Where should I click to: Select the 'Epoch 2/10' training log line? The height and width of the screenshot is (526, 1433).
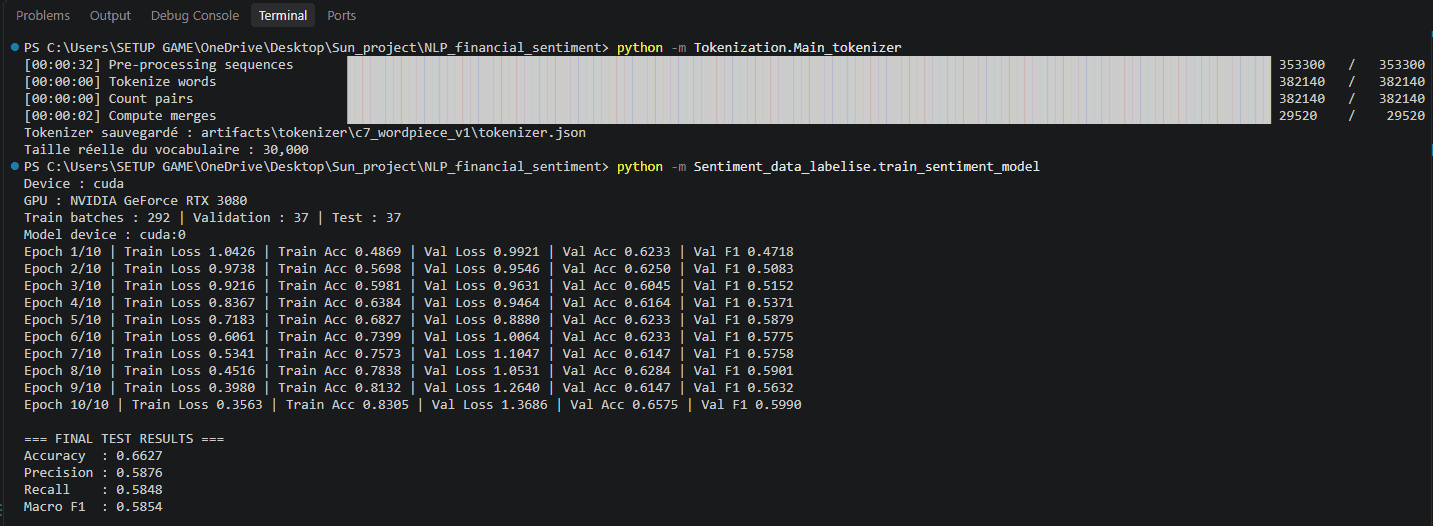tap(409, 268)
